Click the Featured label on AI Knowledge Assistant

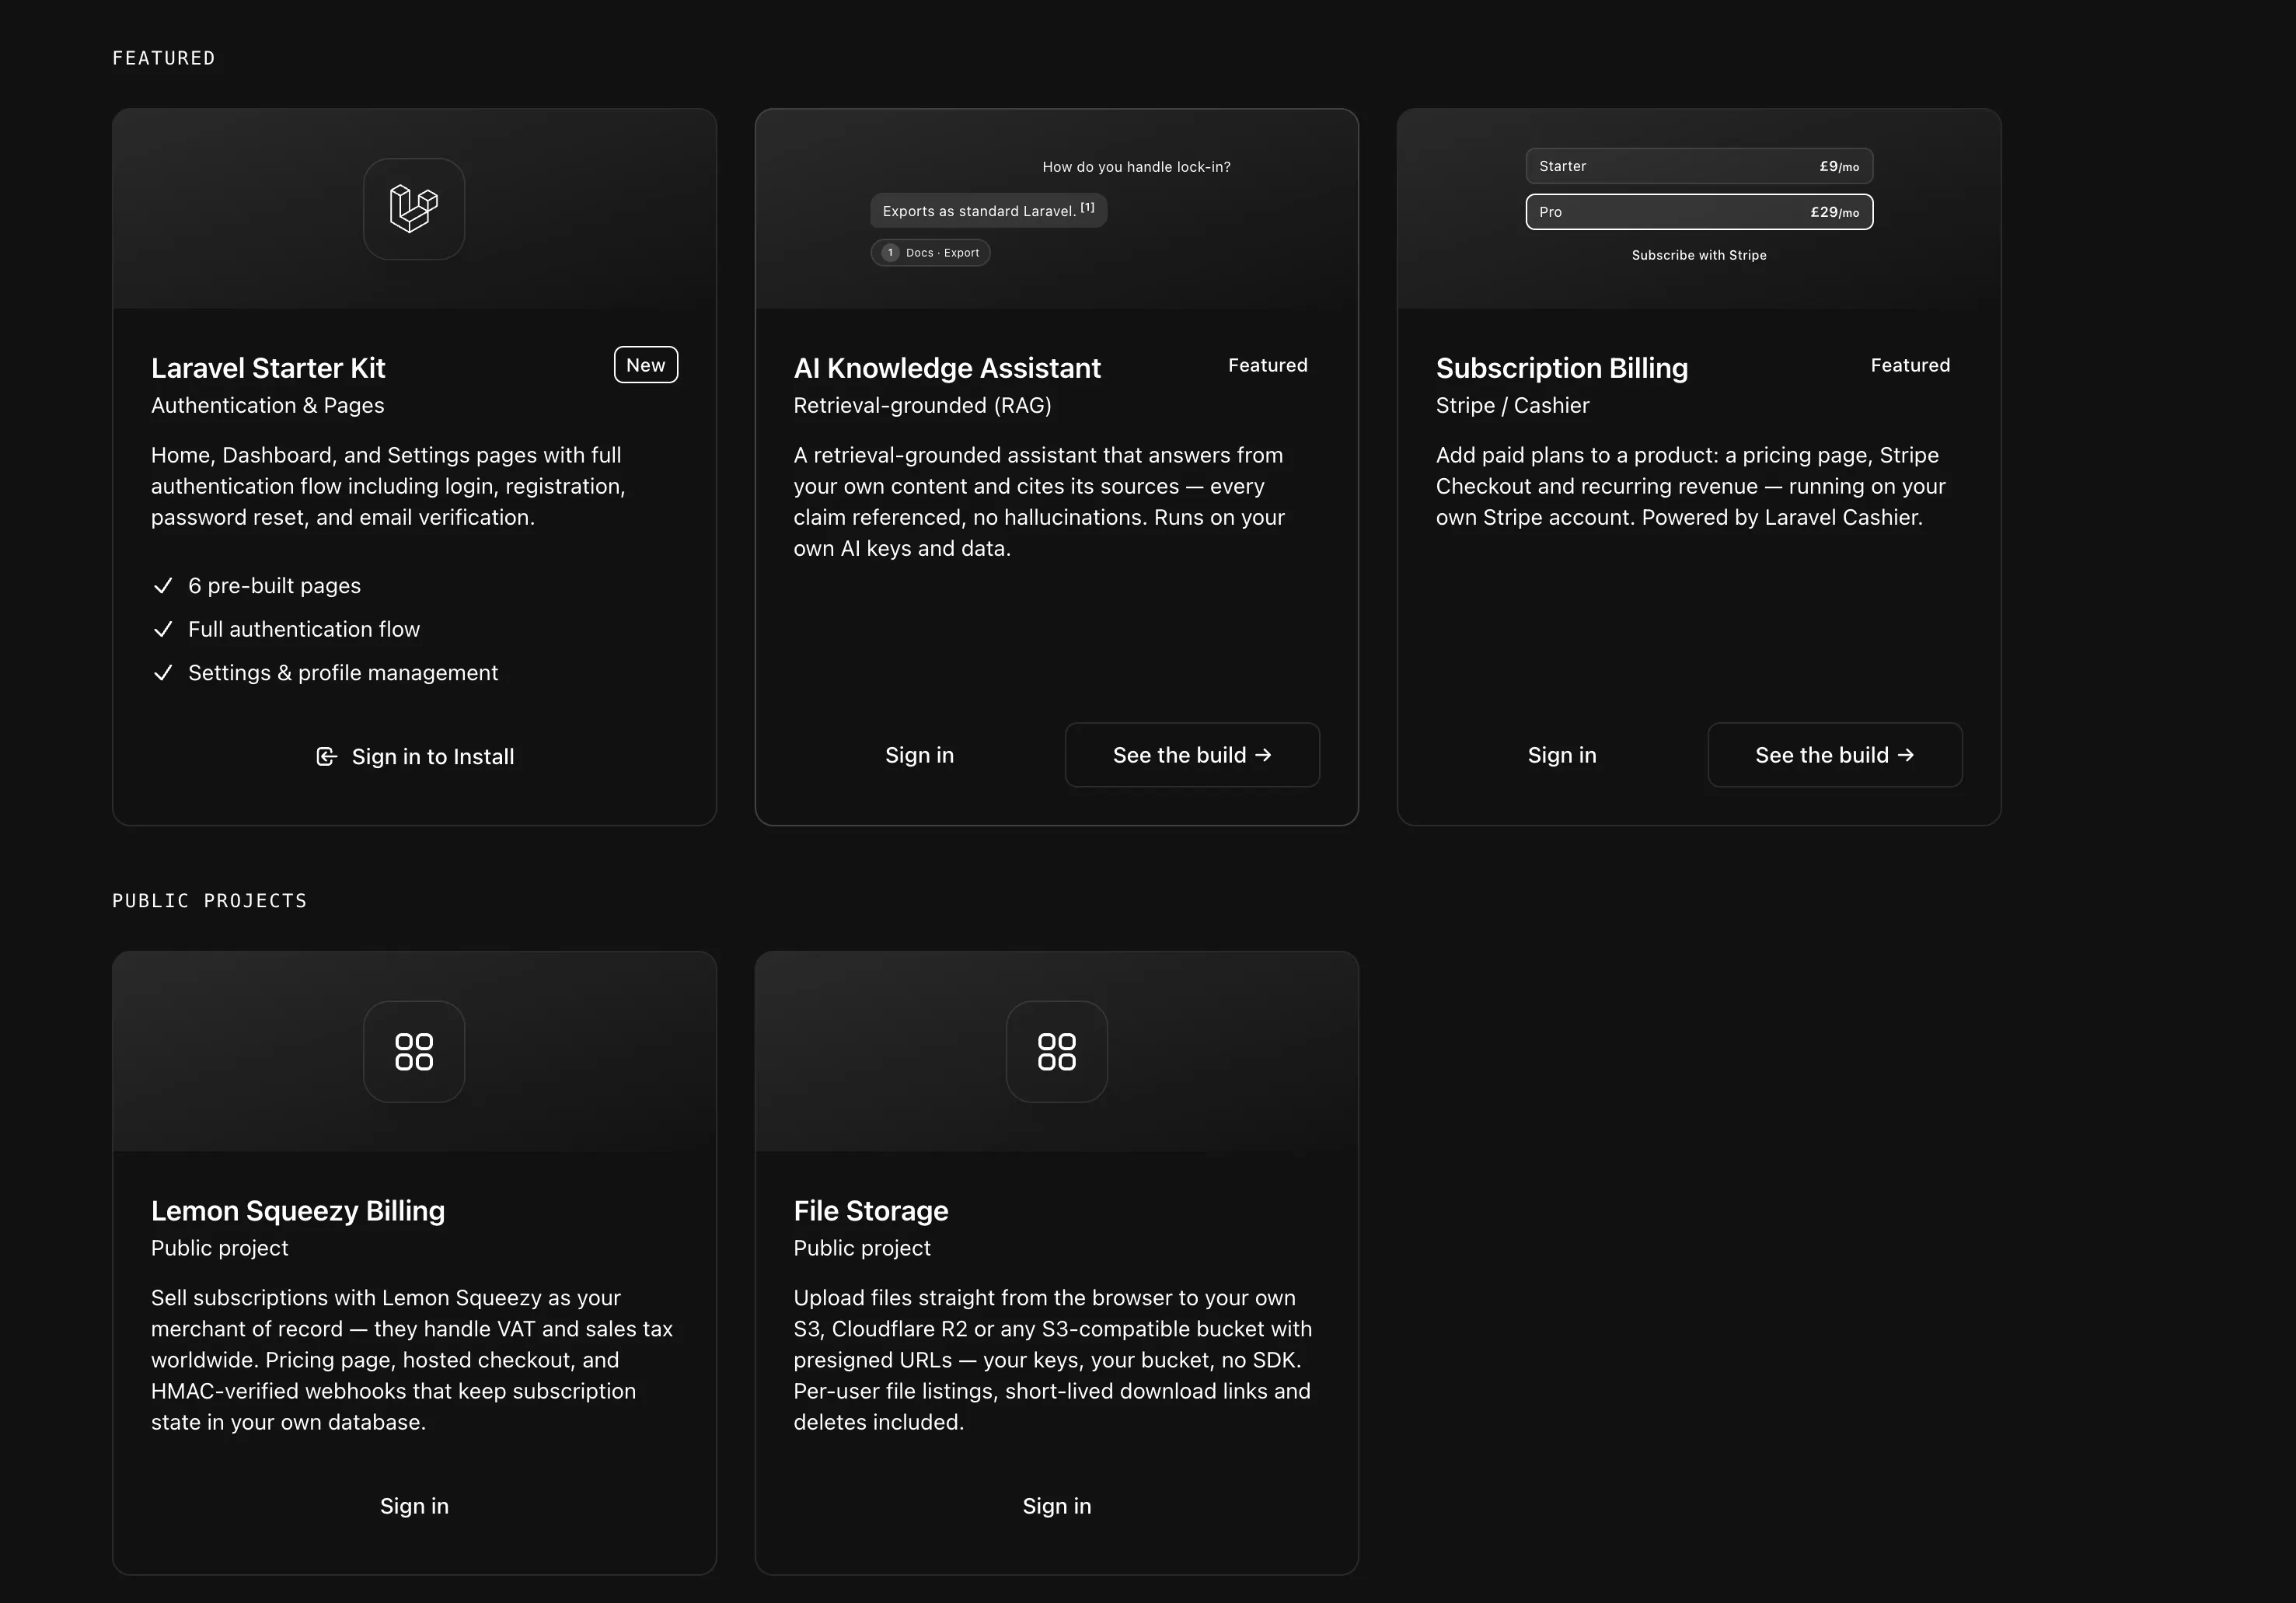click(1268, 365)
